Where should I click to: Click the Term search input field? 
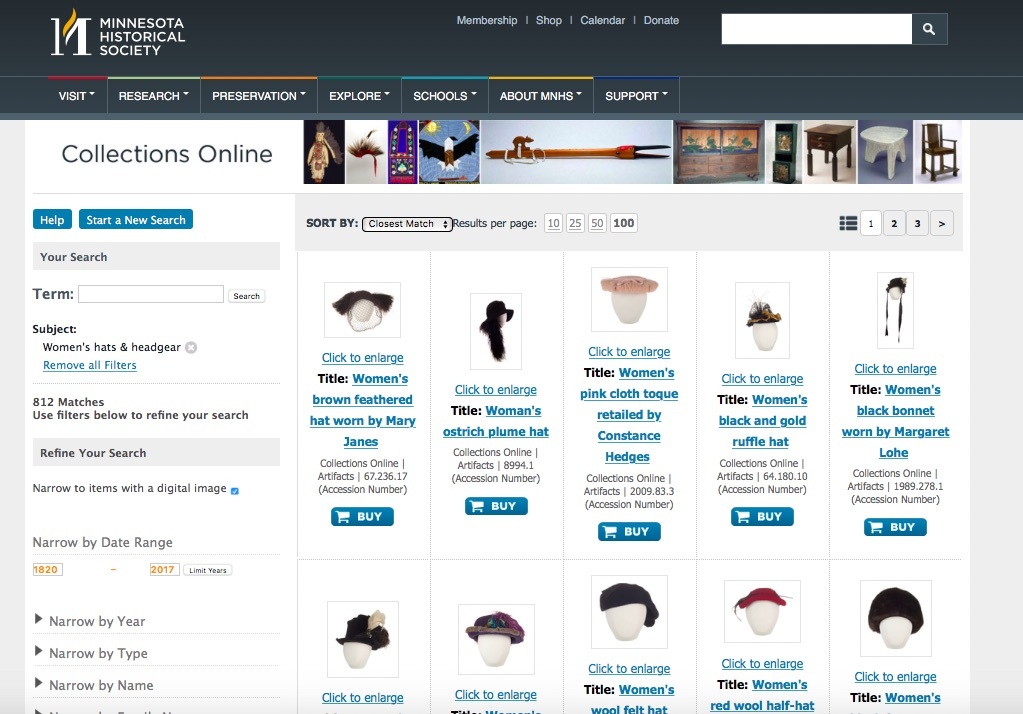pyautogui.click(x=151, y=294)
